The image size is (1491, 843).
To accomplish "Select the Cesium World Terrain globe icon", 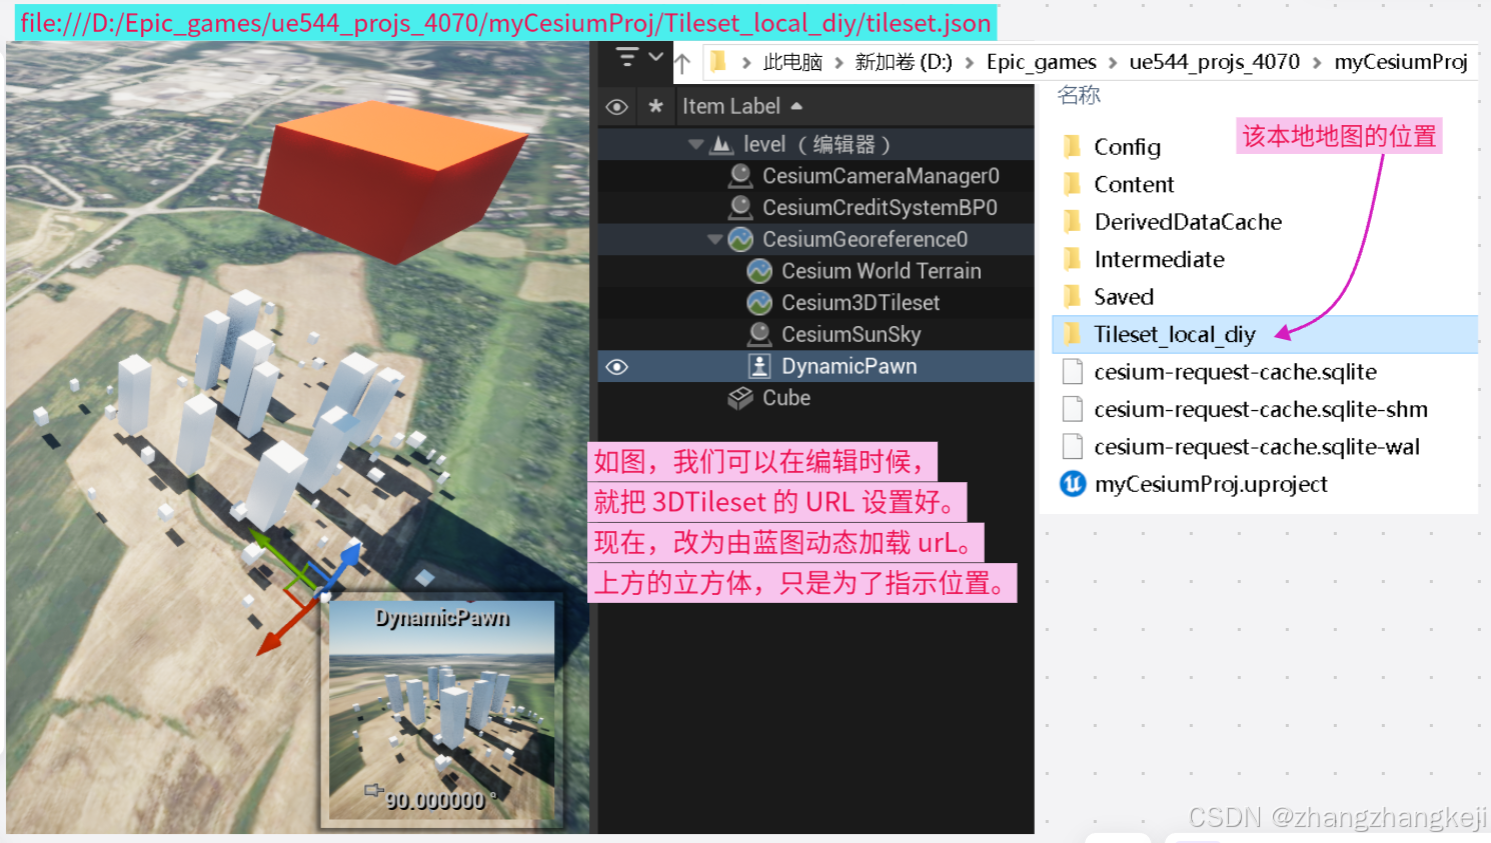I will [x=759, y=270].
